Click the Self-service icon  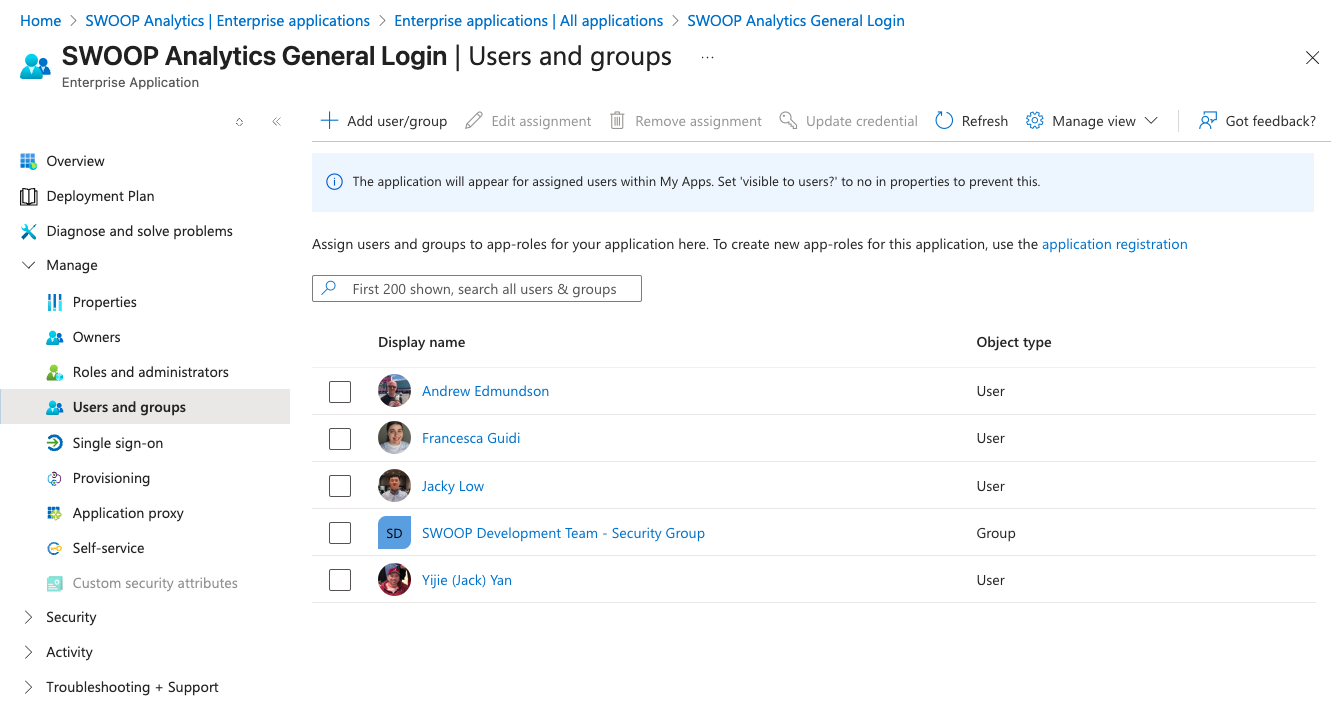click(55, 548)
